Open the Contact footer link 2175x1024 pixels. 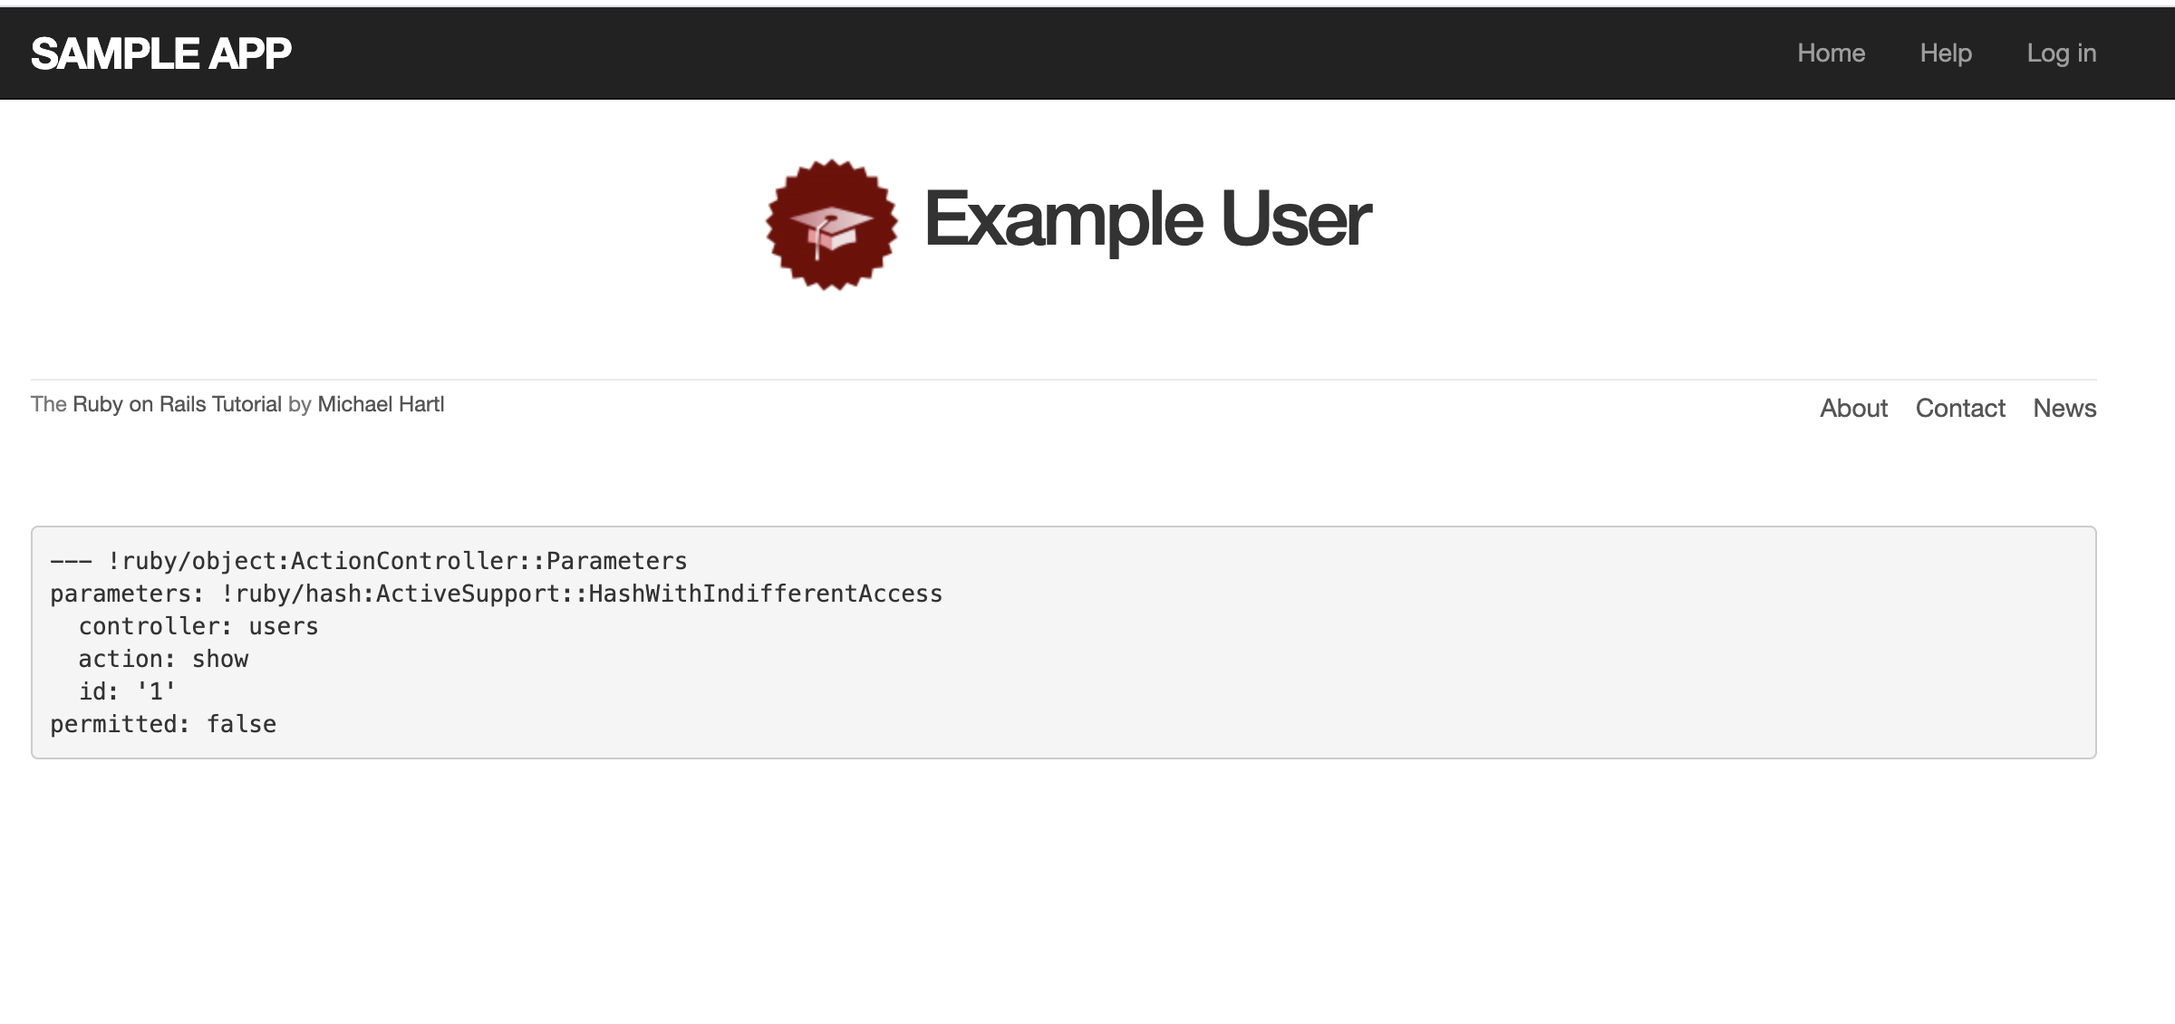(1960, 408)
